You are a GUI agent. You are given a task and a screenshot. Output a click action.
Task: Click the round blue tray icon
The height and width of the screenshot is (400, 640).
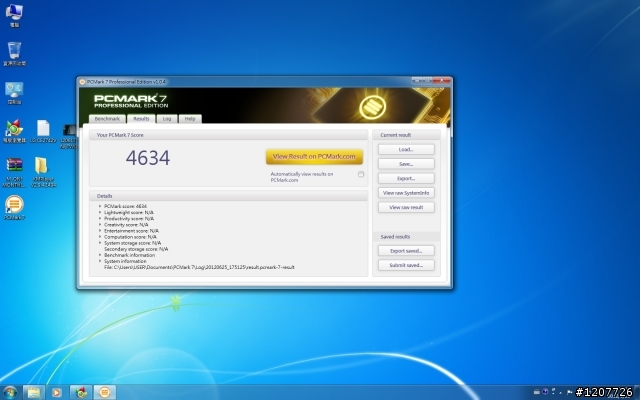coord(545,392)
